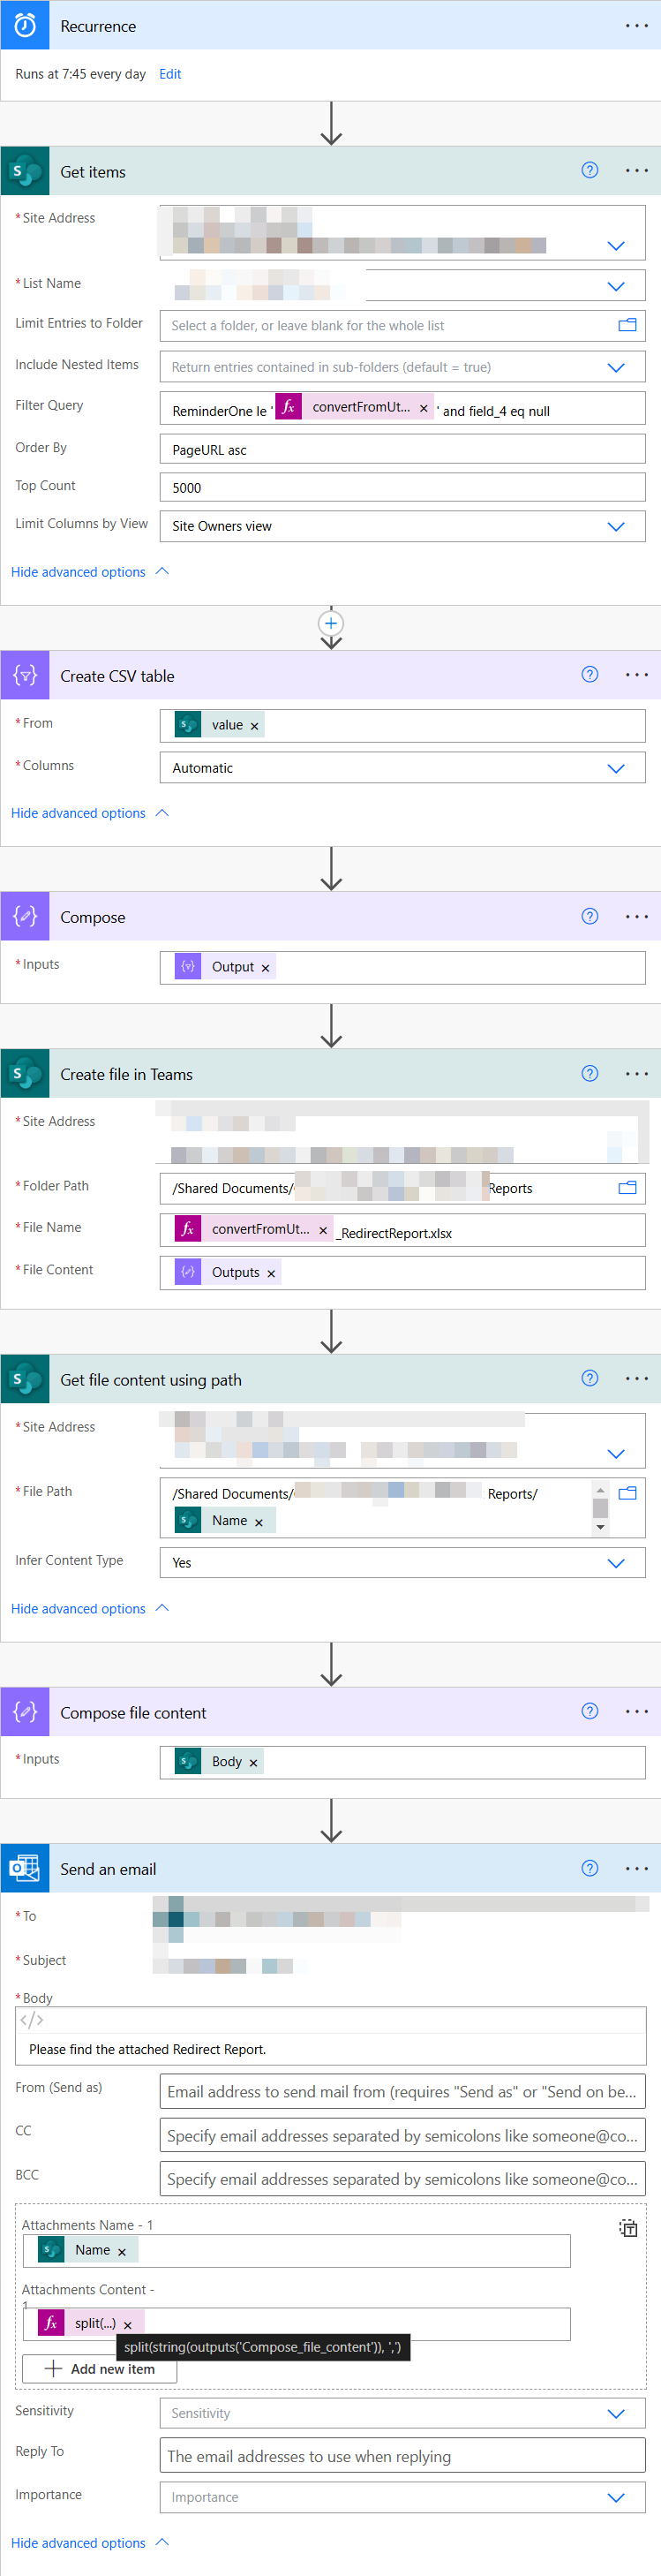Remove value token from From field

pyautogui.click(x=254, y=726)
